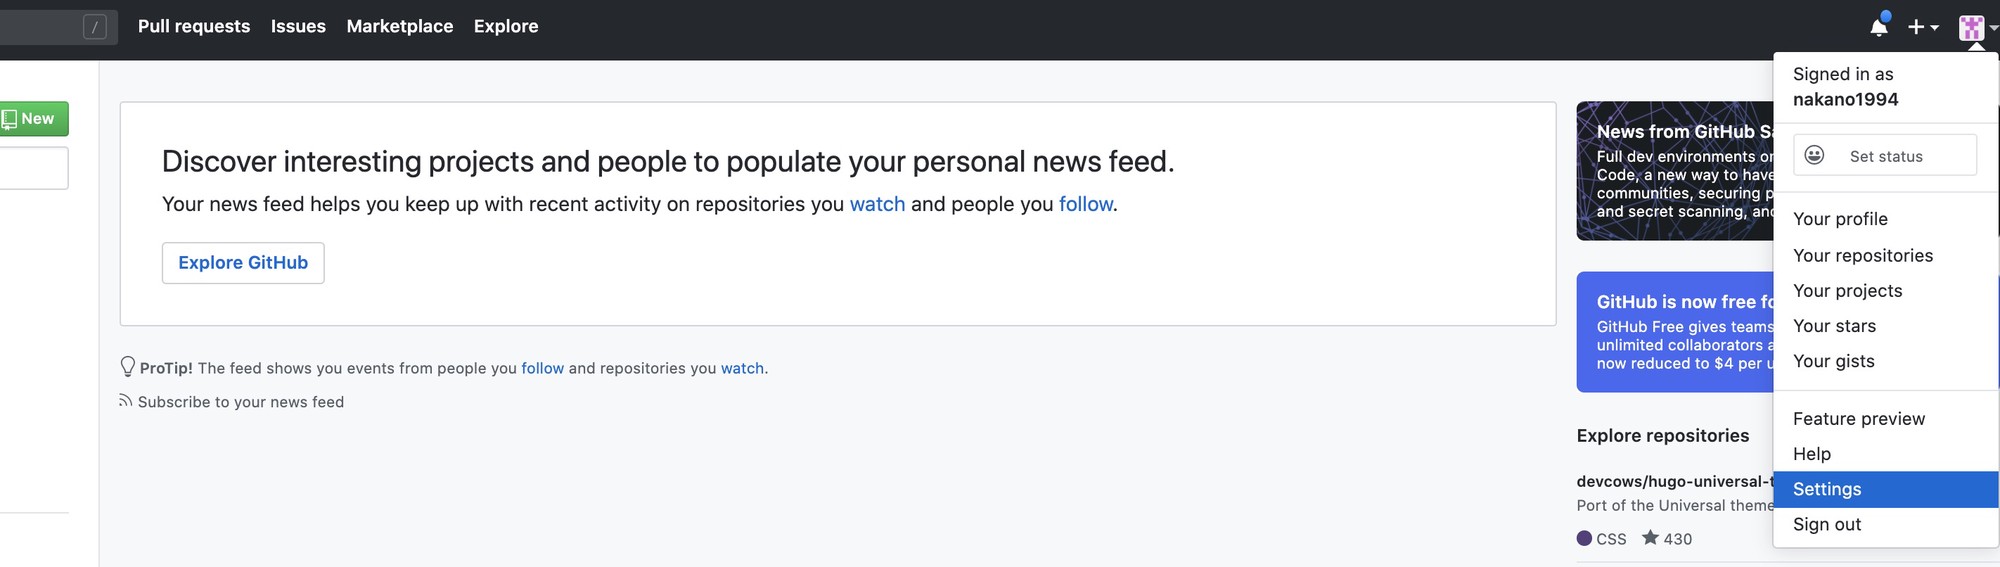The image size is (2000, 567).
Task: Open the notifications bell icon
Action: (1879, 26)
